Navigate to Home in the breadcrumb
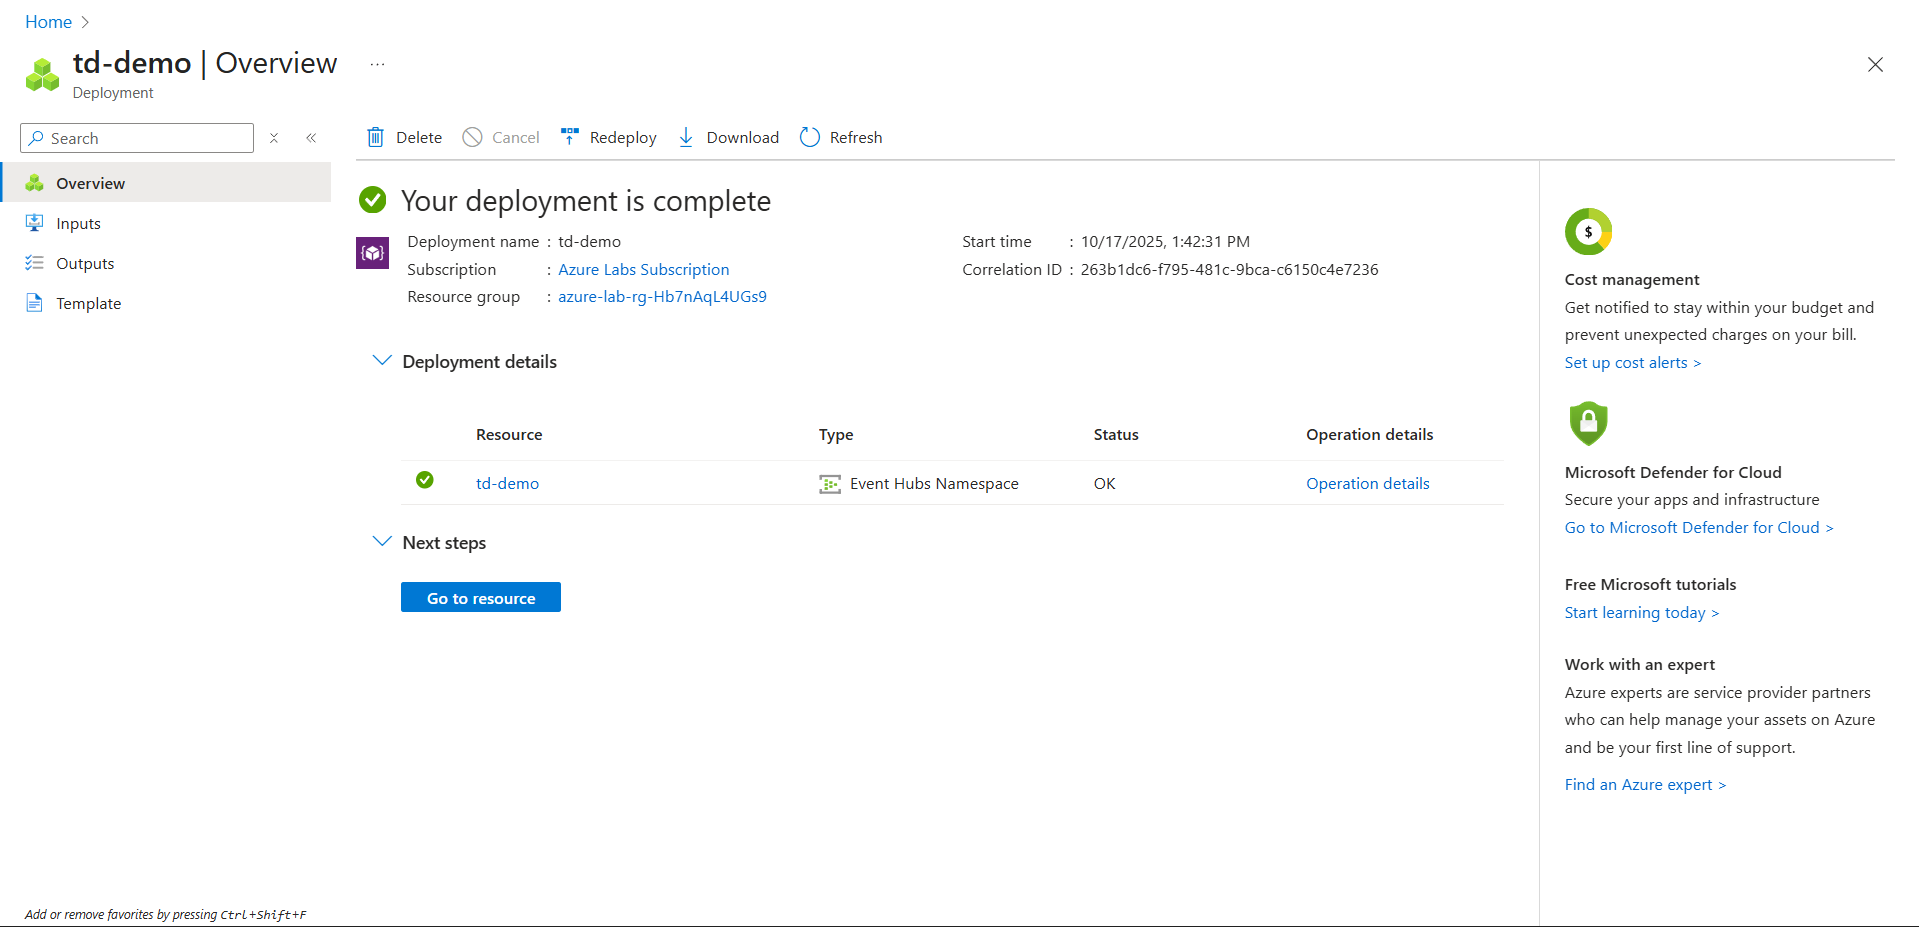Screen dimensions: 1919x927 (48, 22)
